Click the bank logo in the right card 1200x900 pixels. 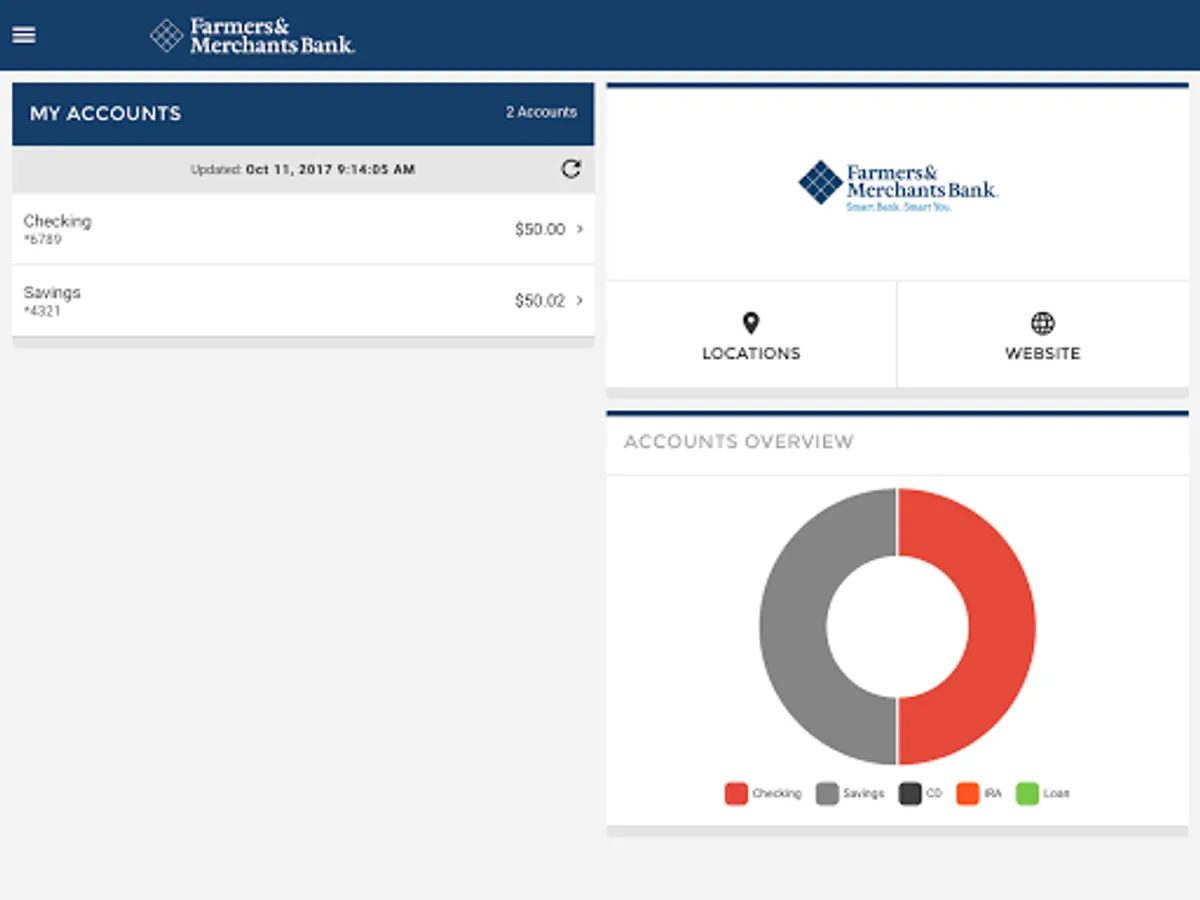tap(898, 184)
